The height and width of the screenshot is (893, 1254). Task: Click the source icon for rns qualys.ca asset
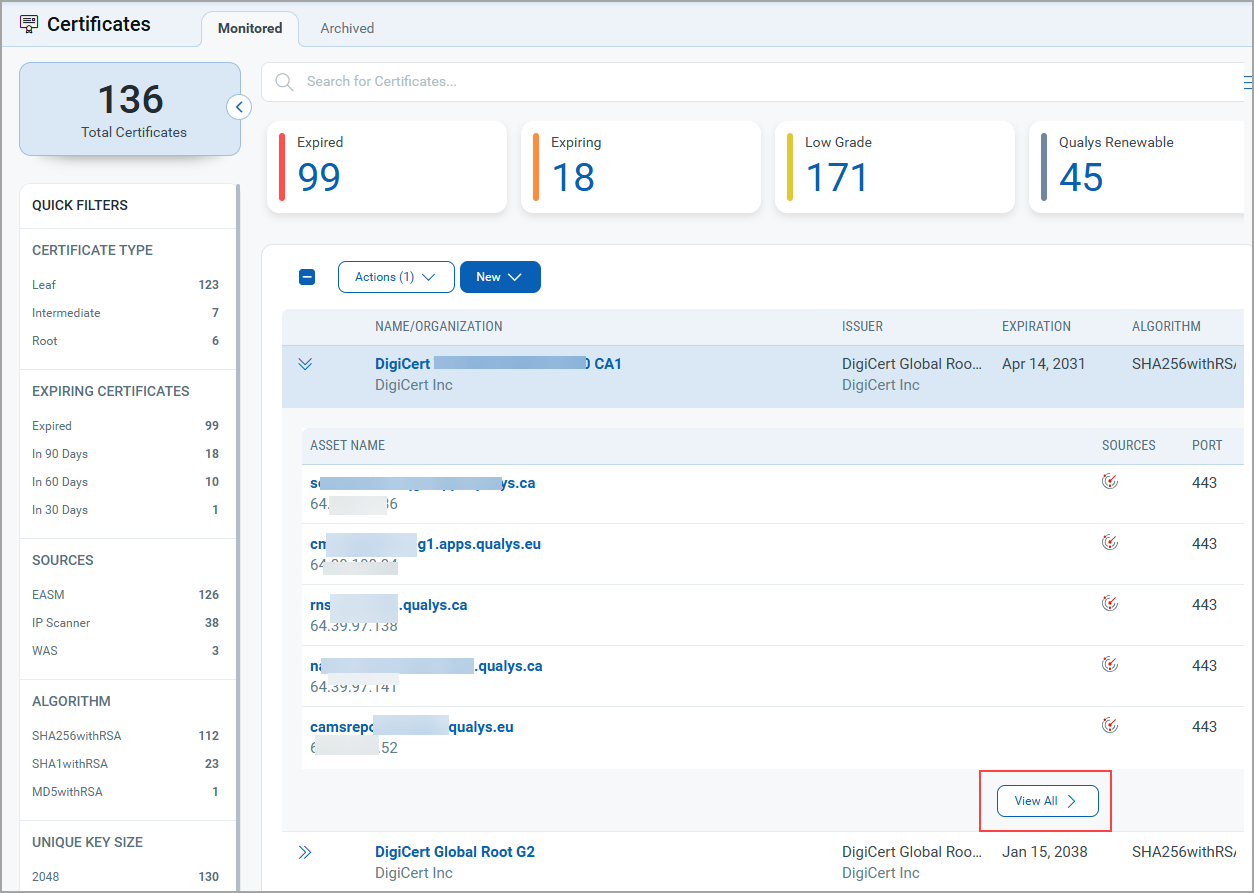(1109, 604)
